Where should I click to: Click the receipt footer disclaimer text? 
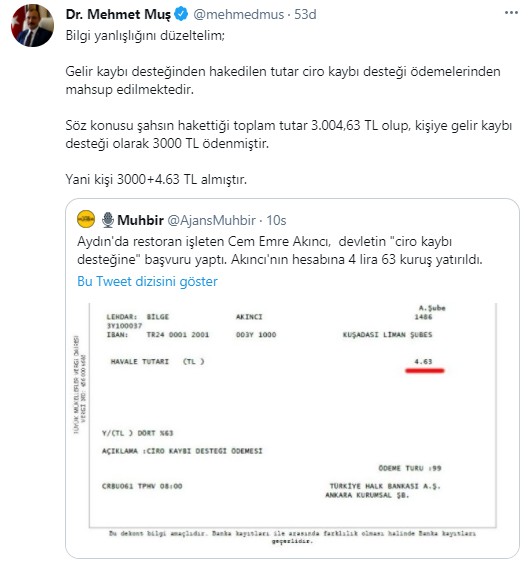click(292, 537)
